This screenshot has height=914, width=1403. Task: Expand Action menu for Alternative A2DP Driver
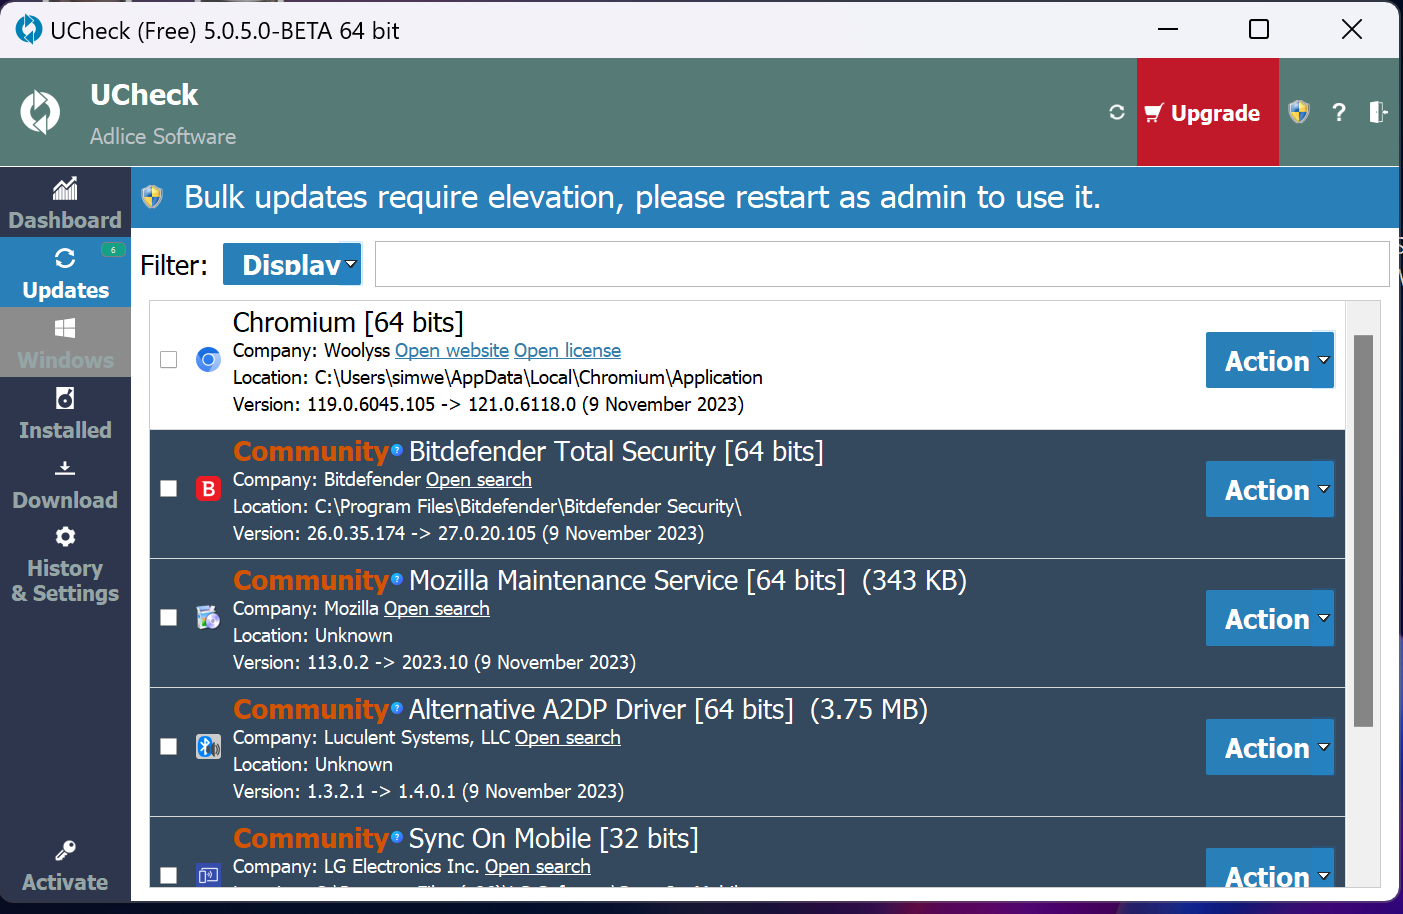1269,747
